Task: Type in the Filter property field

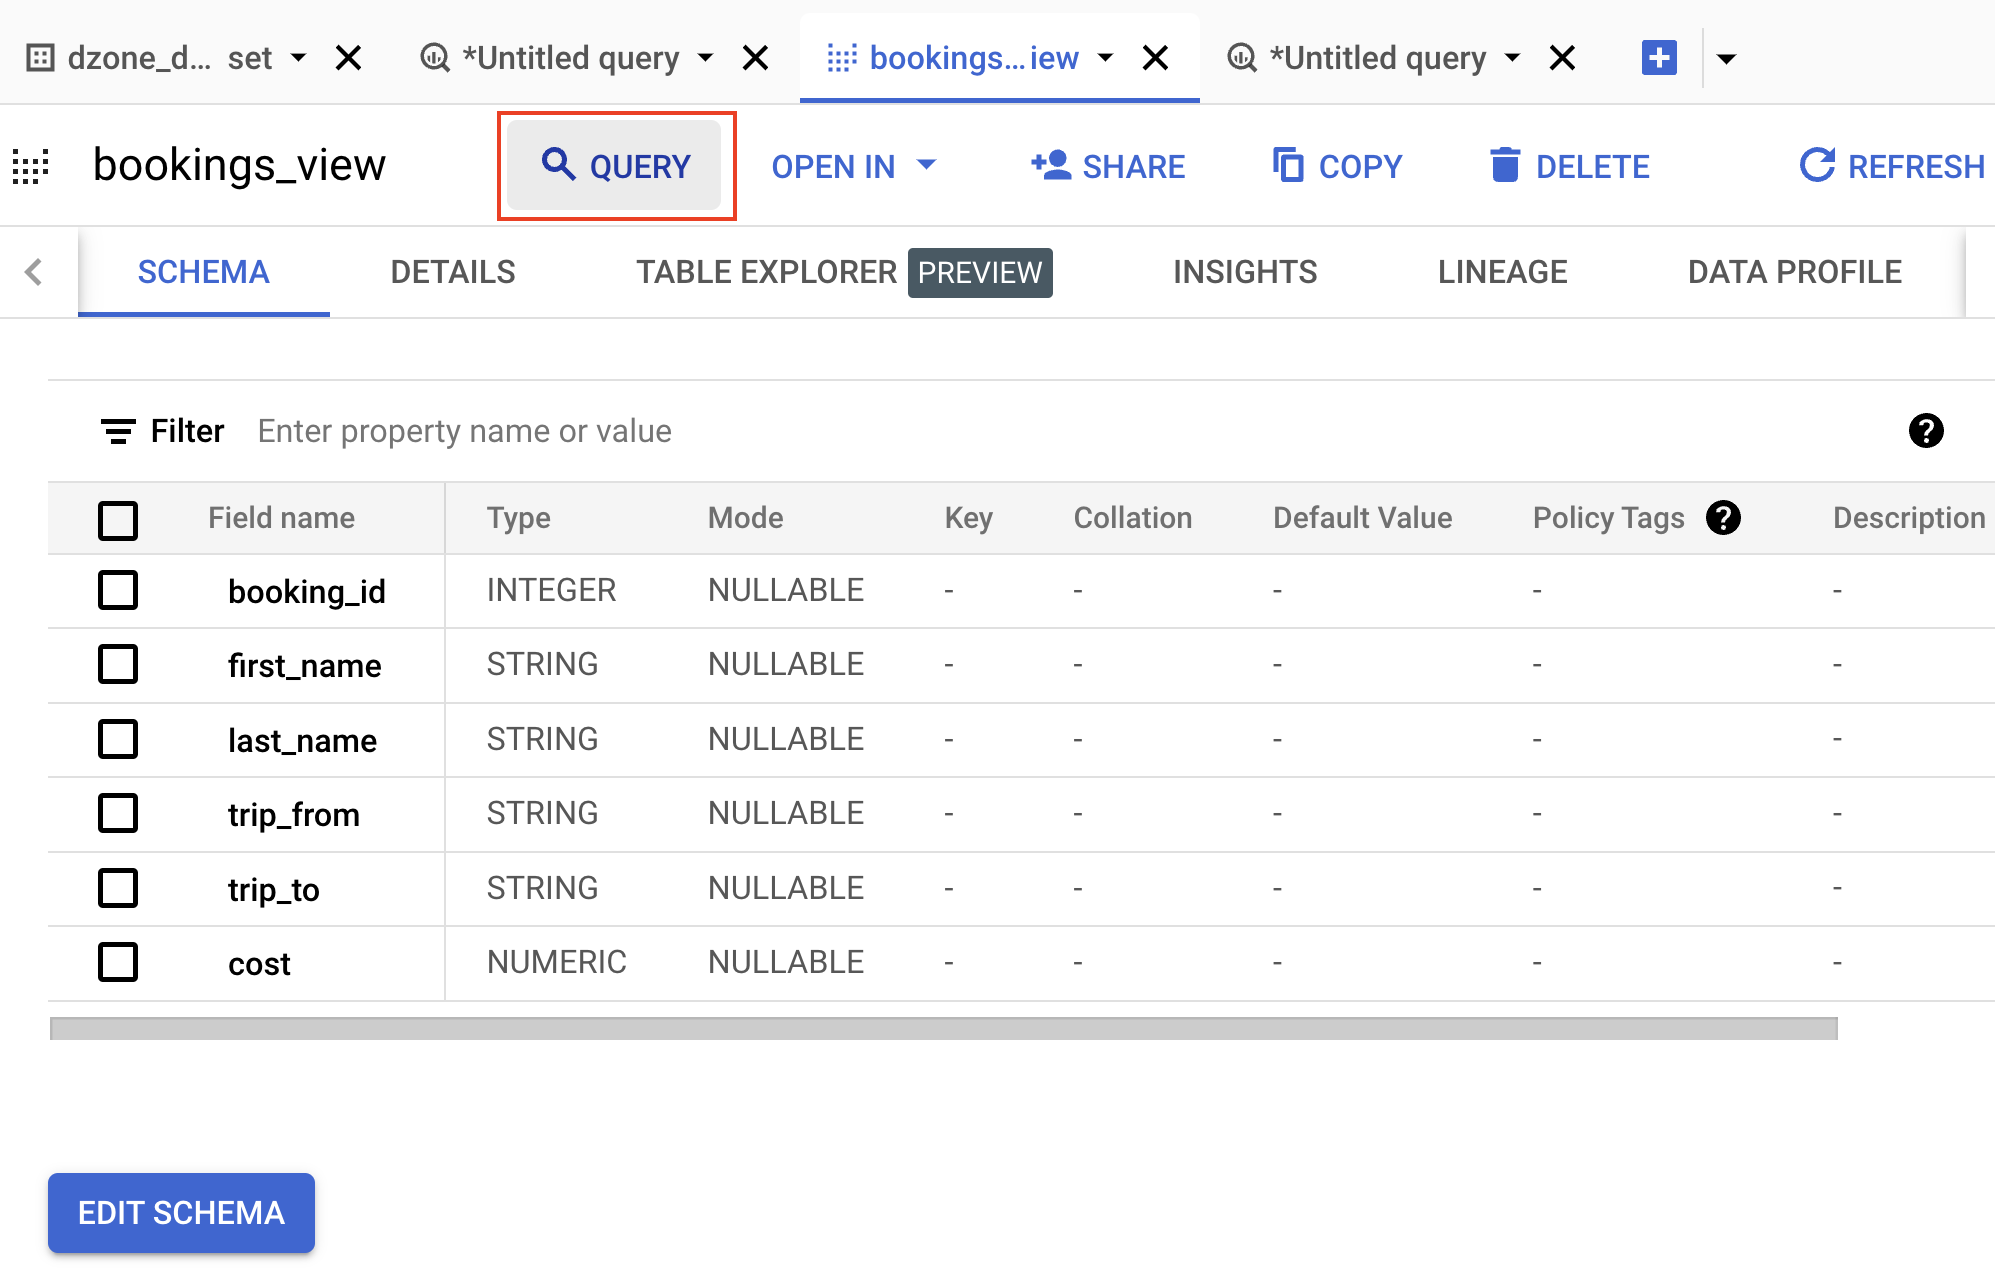Action: pyautogui.click(x=465, y=430)
